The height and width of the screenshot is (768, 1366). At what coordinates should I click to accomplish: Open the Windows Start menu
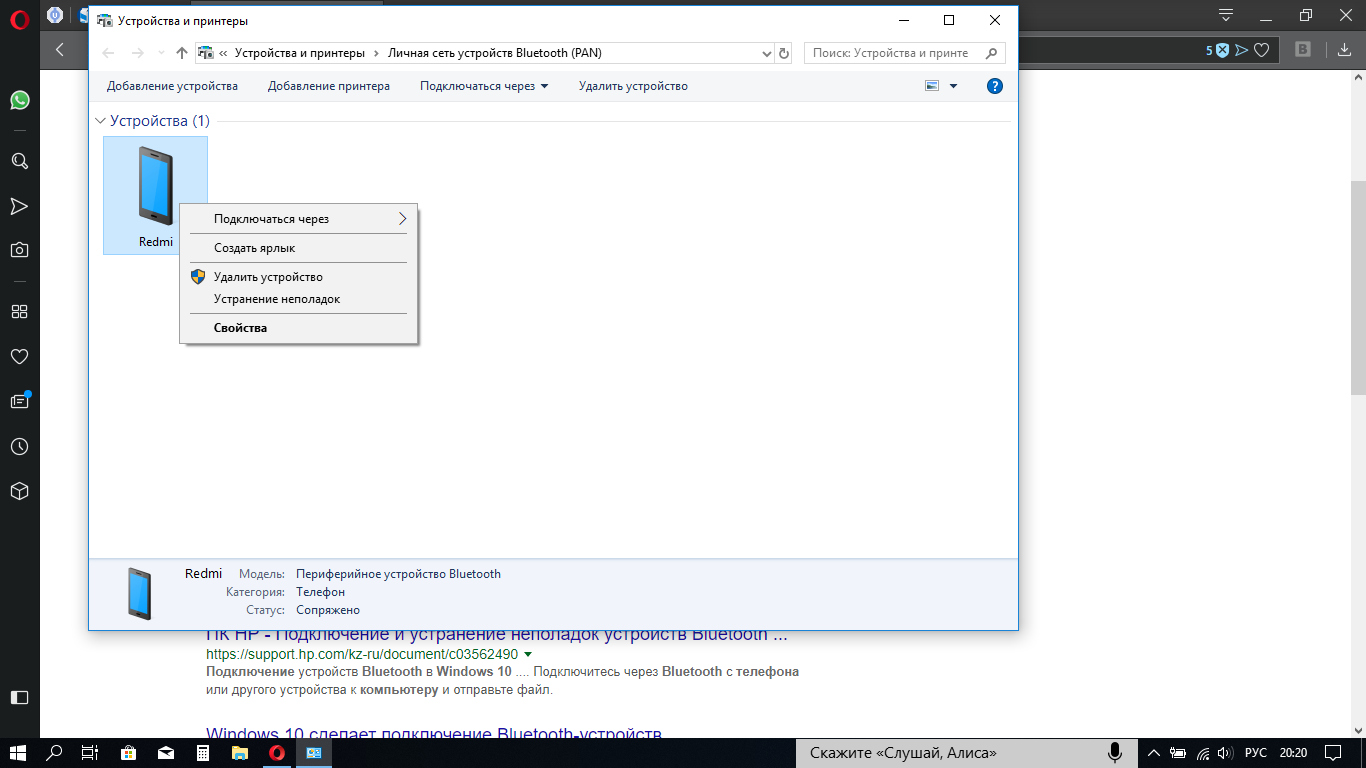[x=19, y=753]
